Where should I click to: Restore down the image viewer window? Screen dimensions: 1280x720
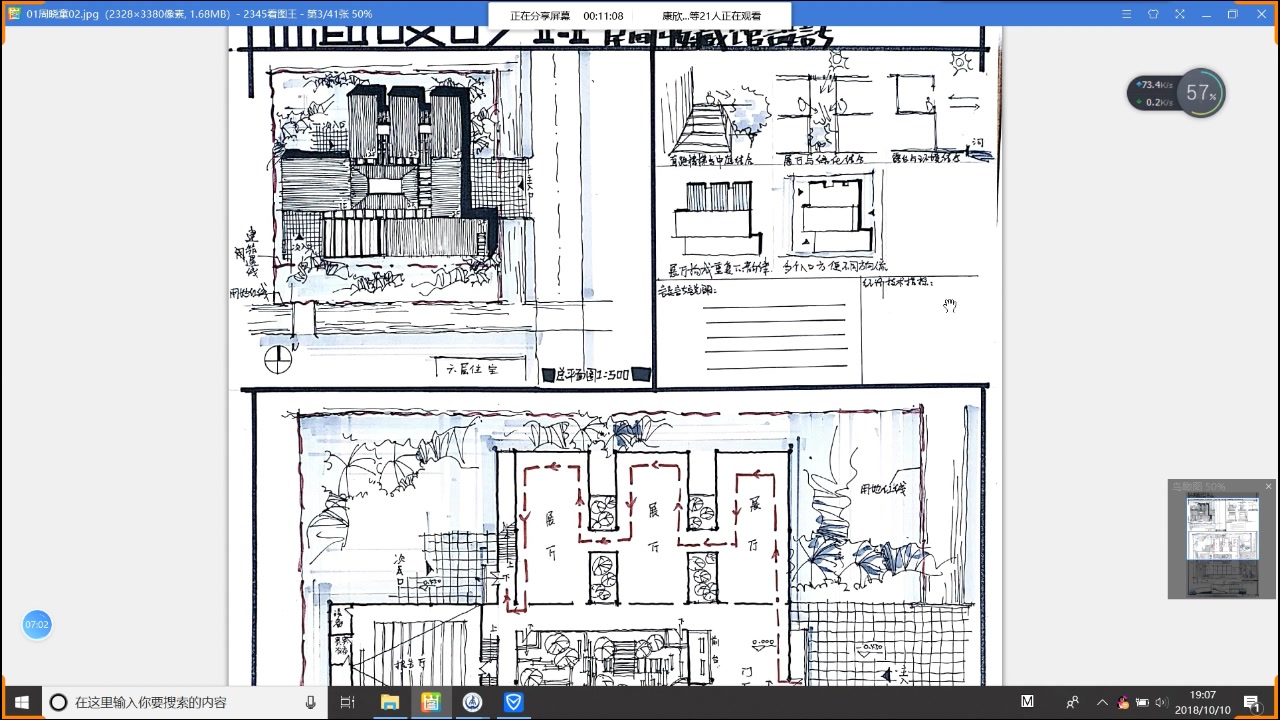(1232, 14)
